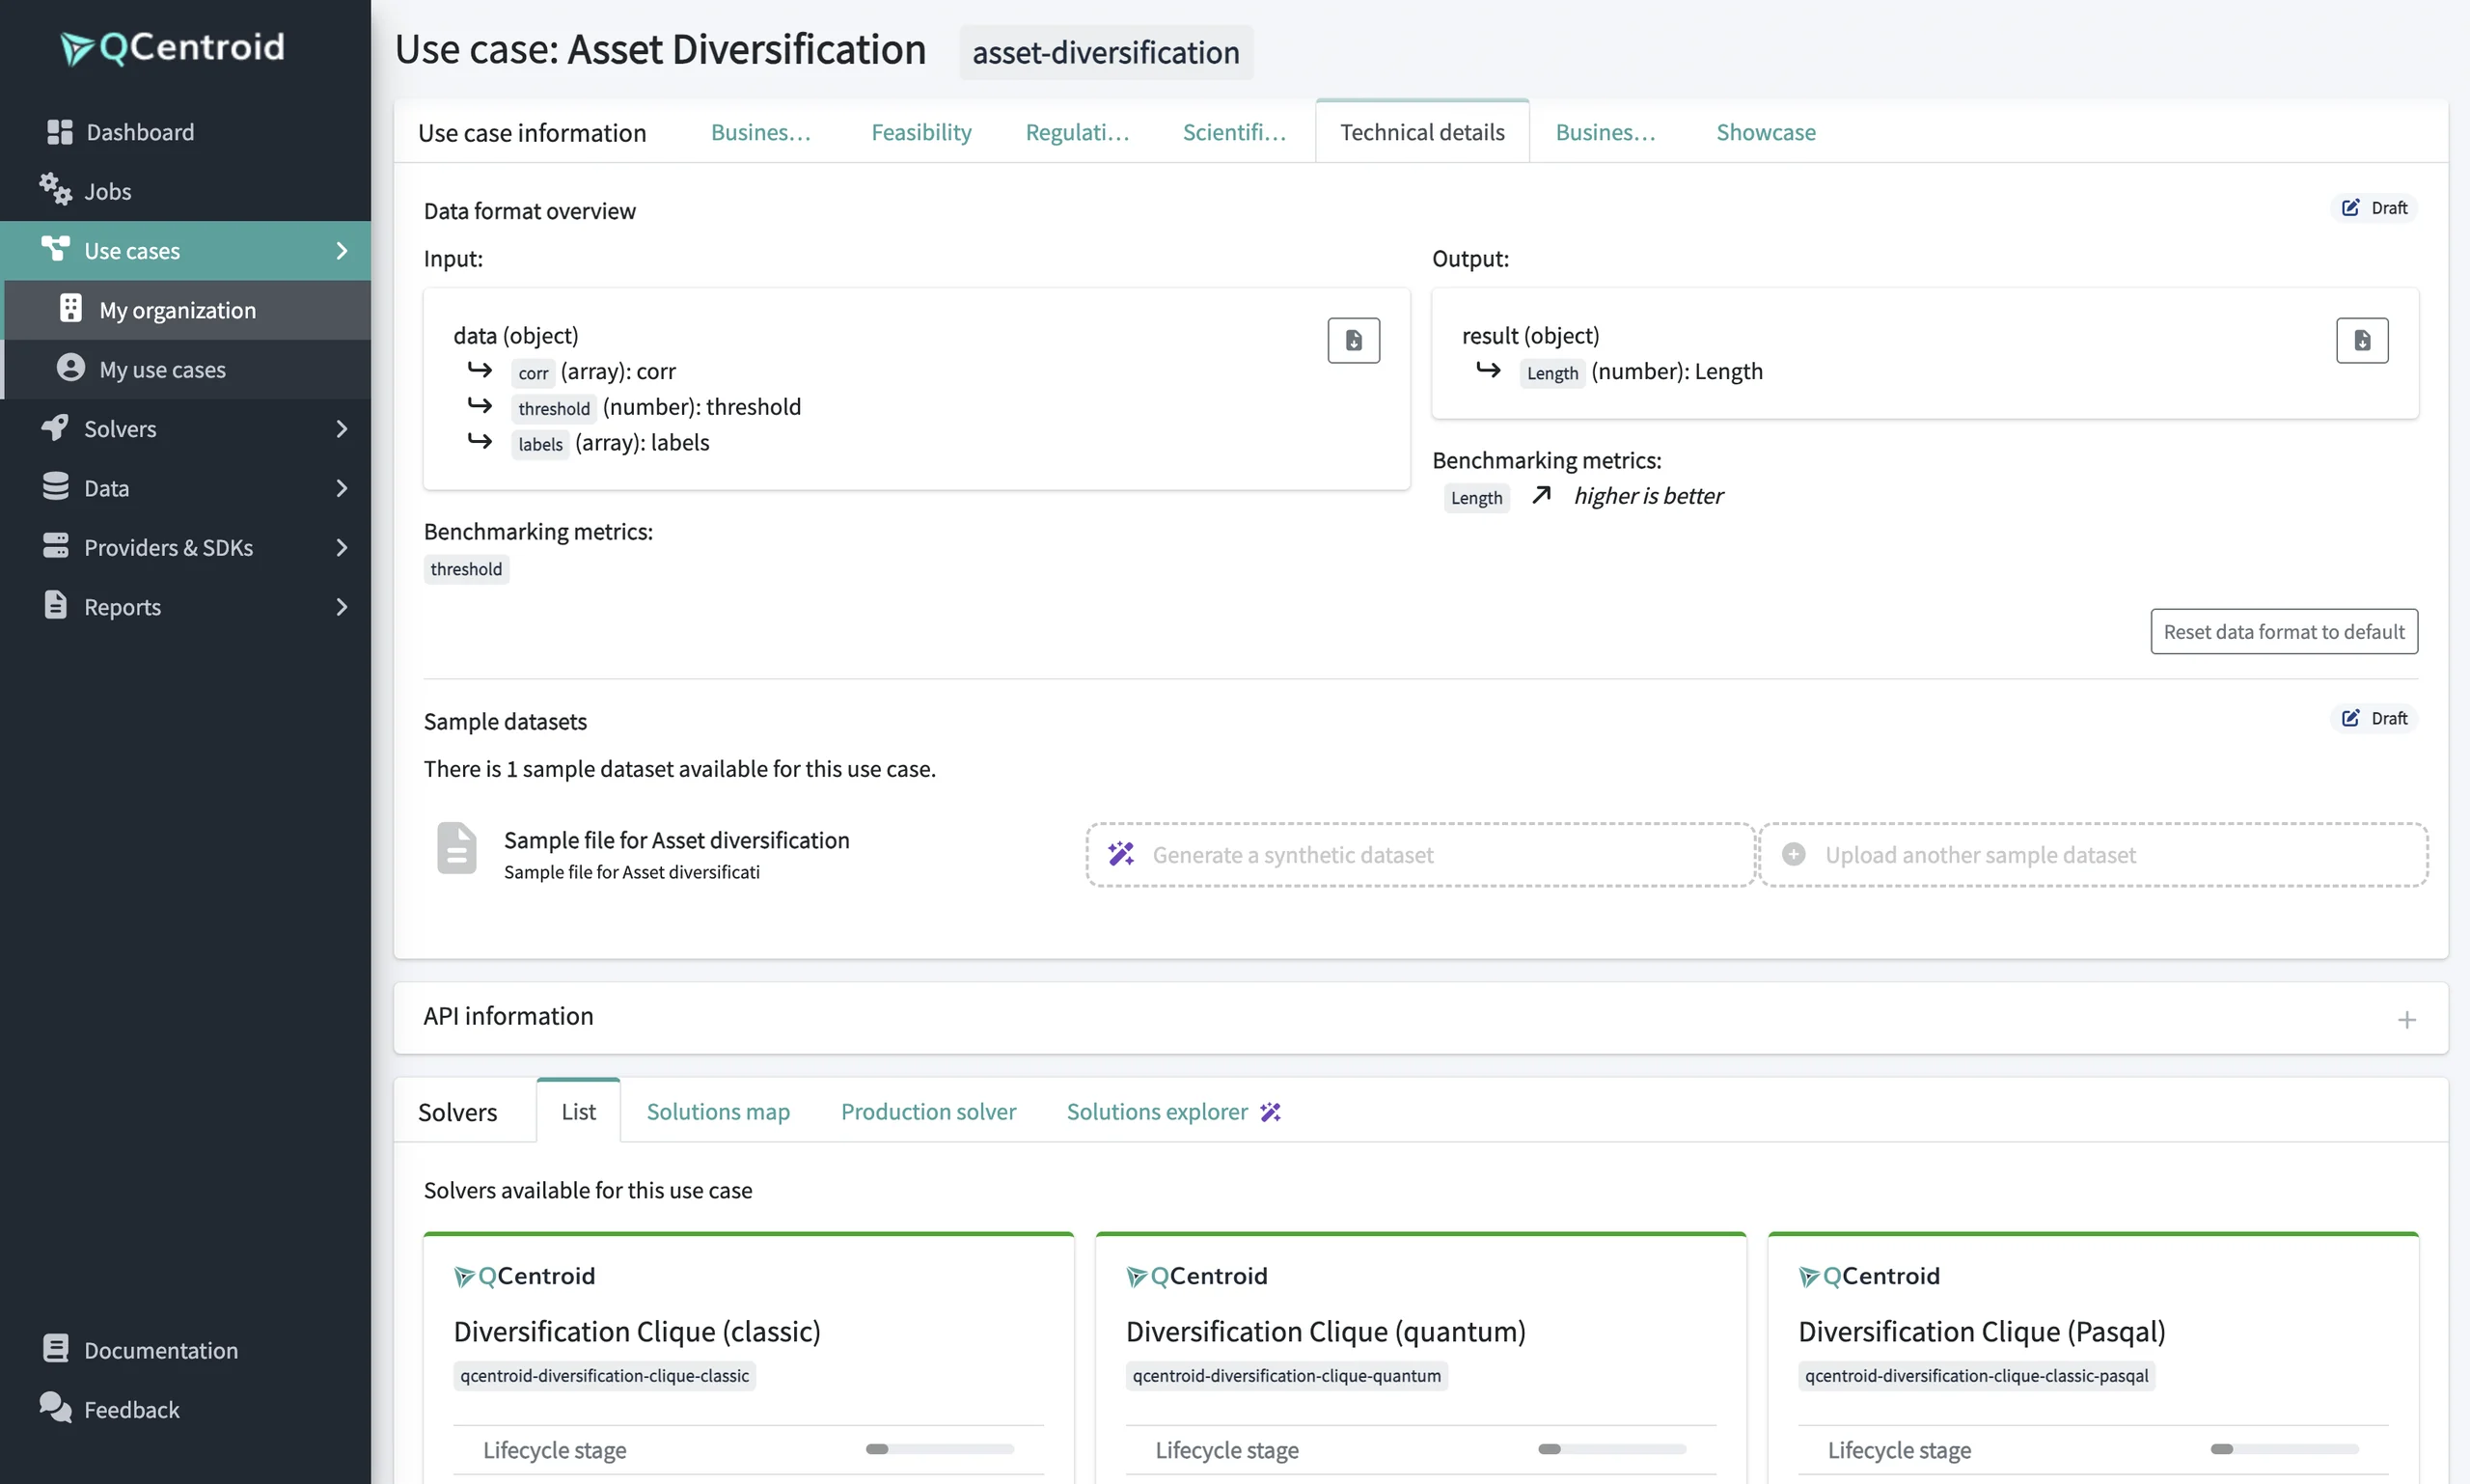
Task: Click QCentroid logo on classic solver card
Action: click(524, 1276)
